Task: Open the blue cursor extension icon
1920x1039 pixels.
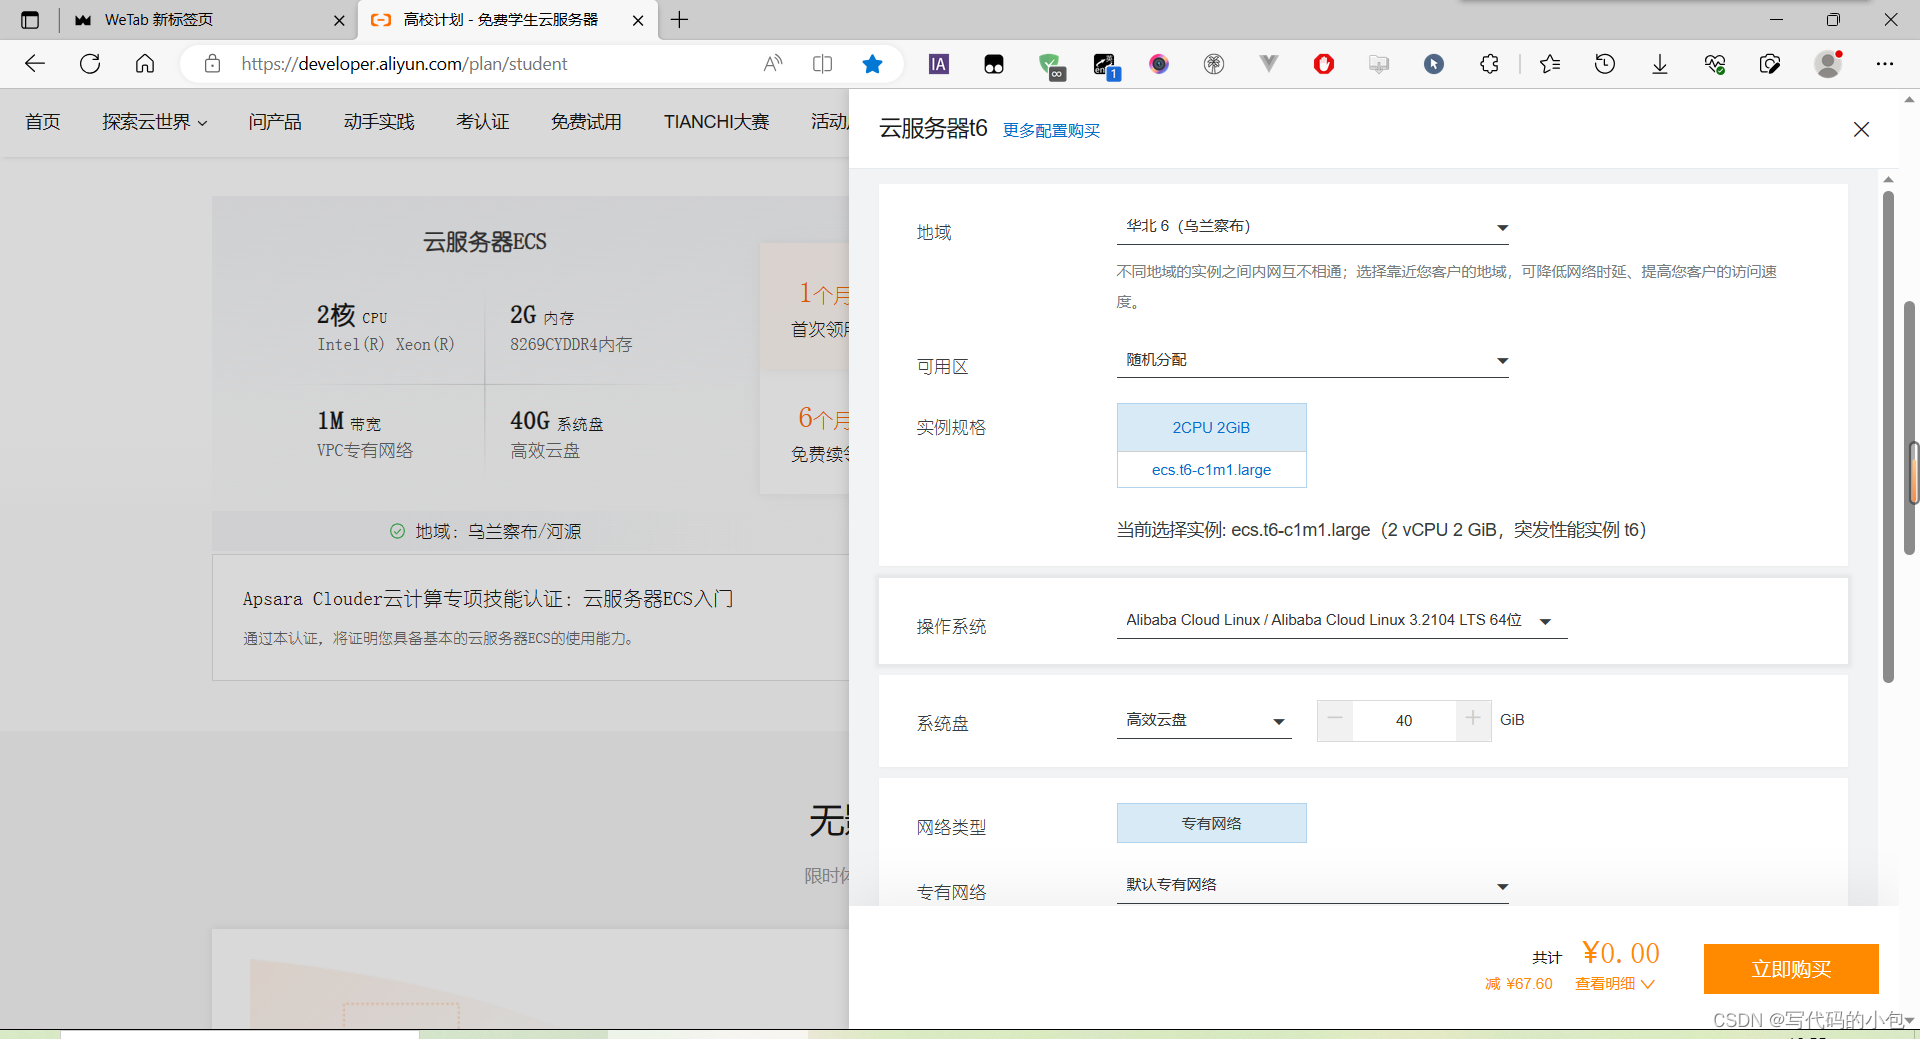Action: click(1434, 64)
